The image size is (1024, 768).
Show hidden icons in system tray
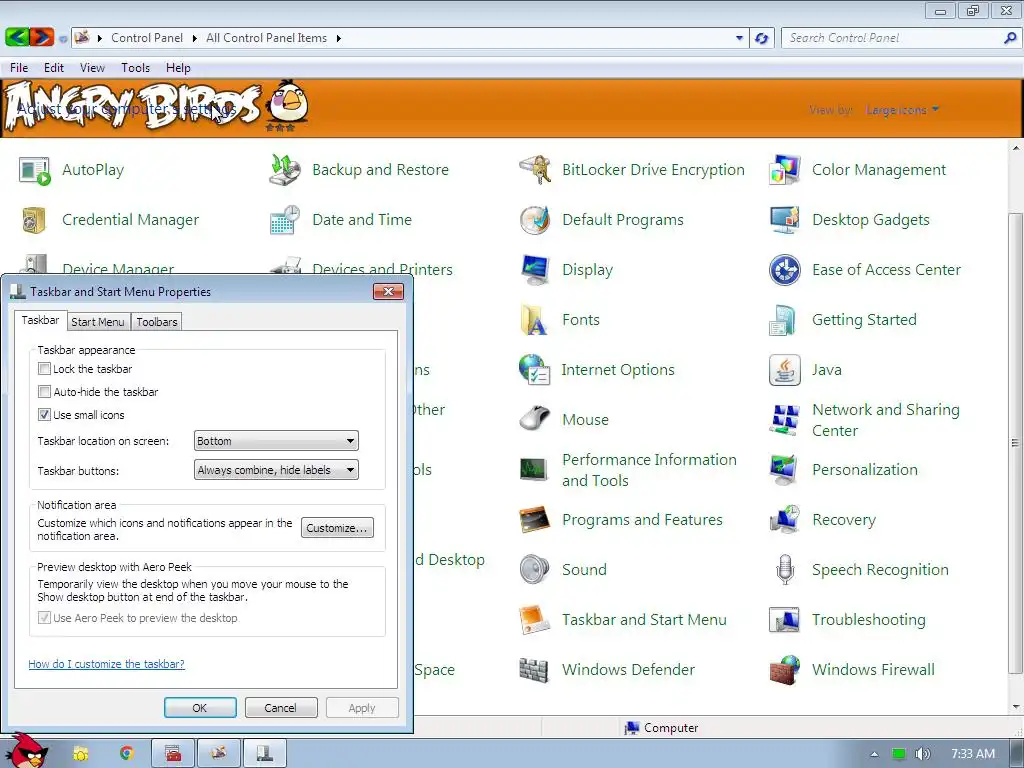(x=874, y=754)
